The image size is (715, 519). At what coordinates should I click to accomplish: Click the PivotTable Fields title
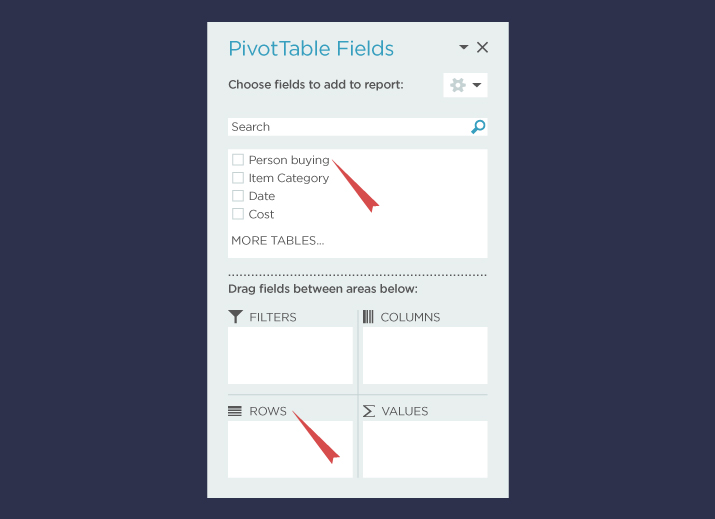(x=311, y=48)
